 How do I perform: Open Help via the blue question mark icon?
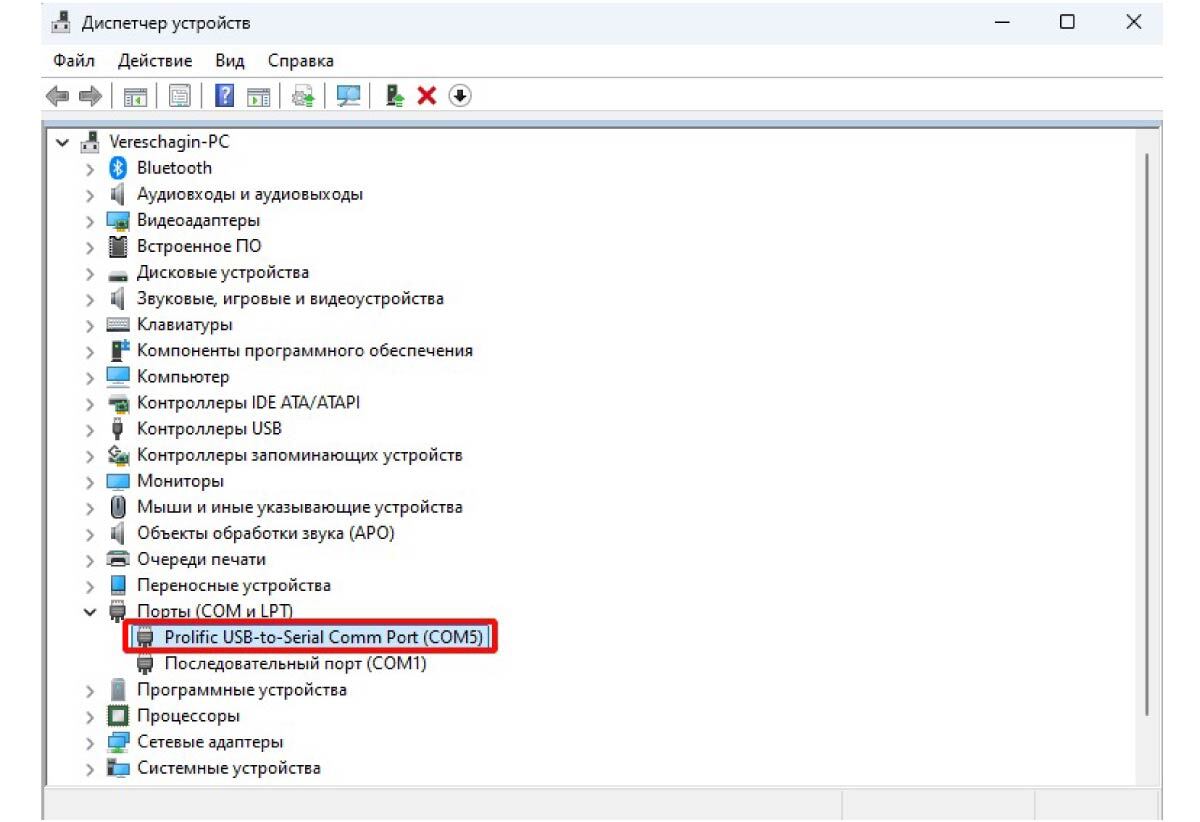coord(227,95)
